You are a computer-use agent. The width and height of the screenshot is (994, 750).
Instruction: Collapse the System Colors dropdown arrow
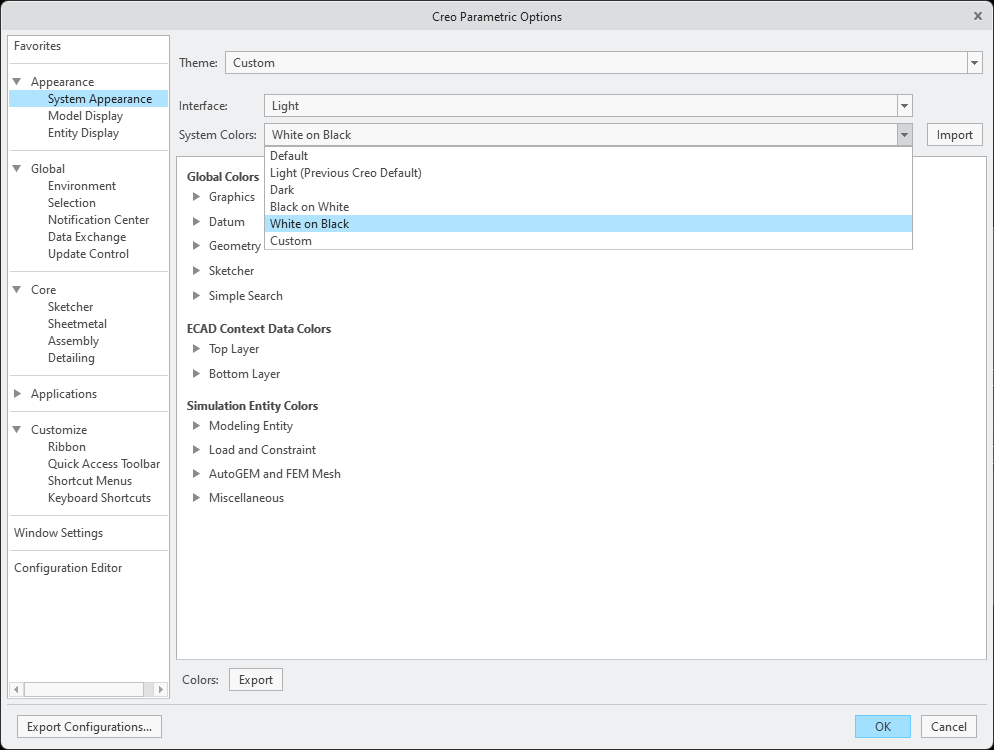[x=904, y=135]
